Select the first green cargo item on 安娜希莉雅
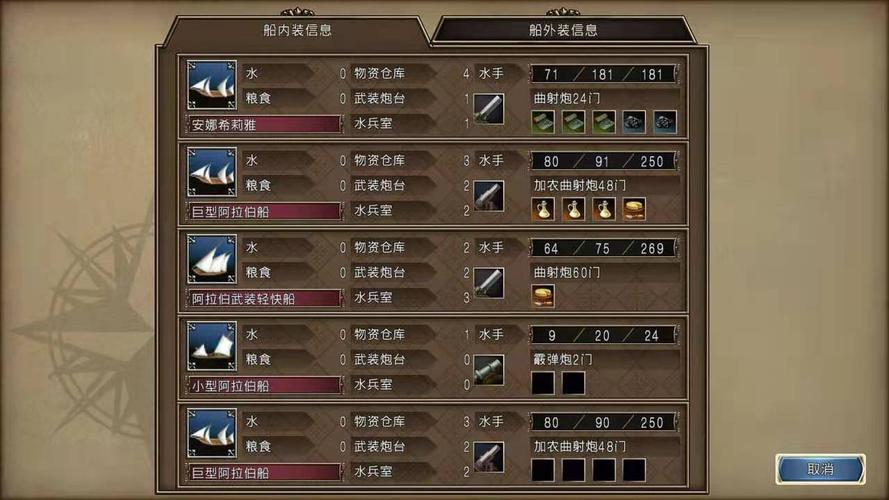This screenshot has height=500, width=889. tap(543, 122)
